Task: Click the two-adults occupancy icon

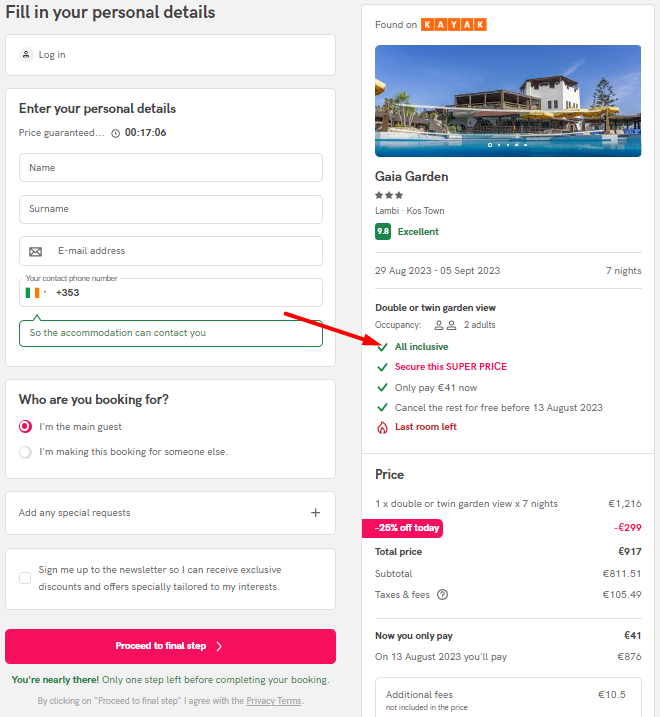Action: (x=445, y=325)
